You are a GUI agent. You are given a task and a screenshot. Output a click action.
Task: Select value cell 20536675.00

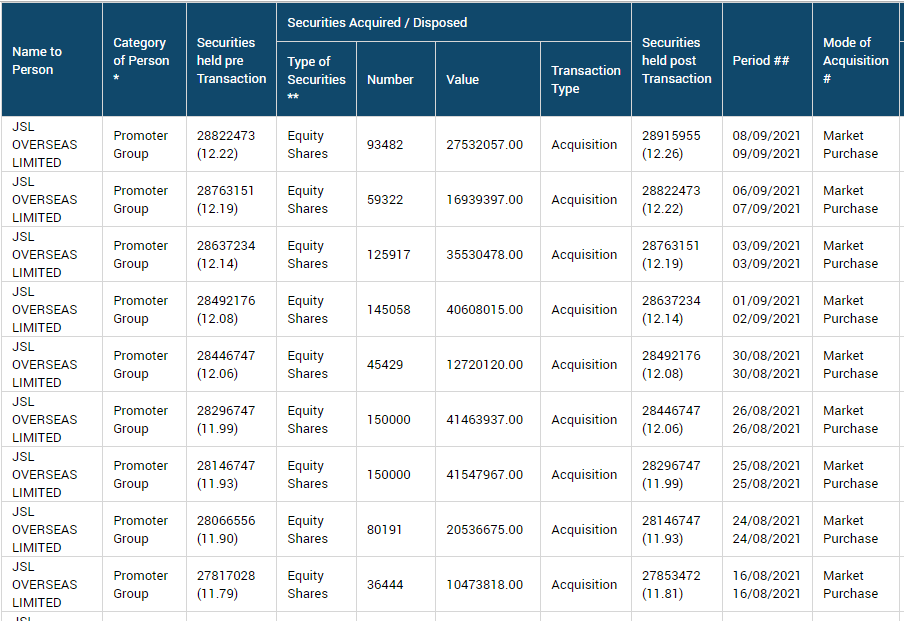(488, 529)
